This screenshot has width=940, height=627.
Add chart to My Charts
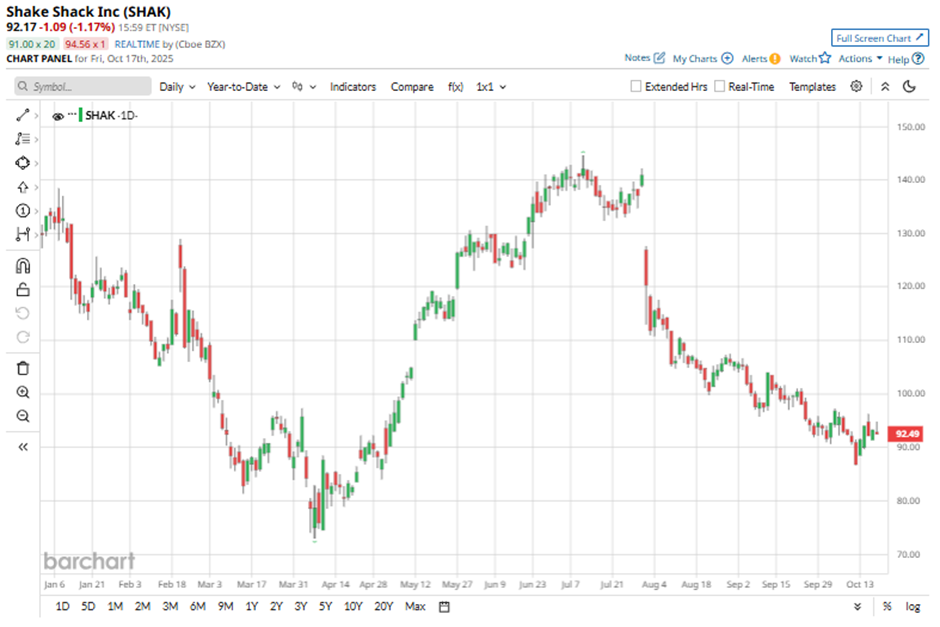tap(703, 58)
